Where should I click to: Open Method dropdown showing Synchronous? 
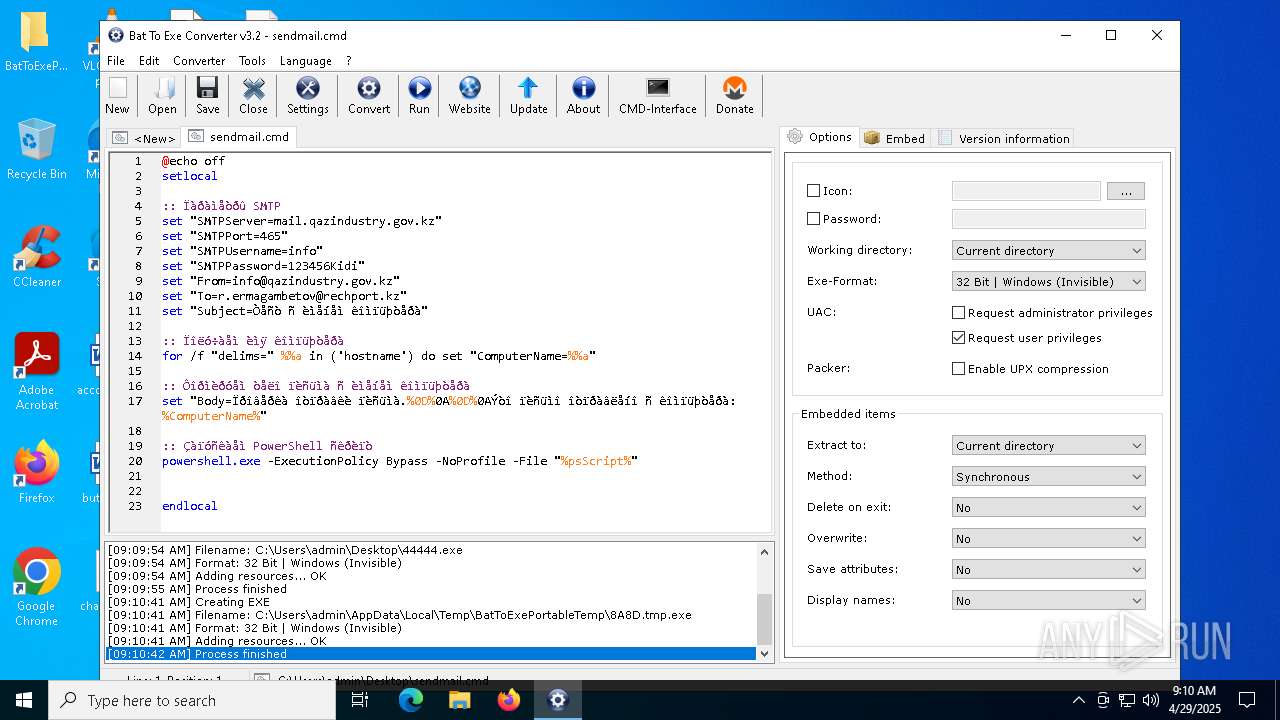(x=1048, y=477)
